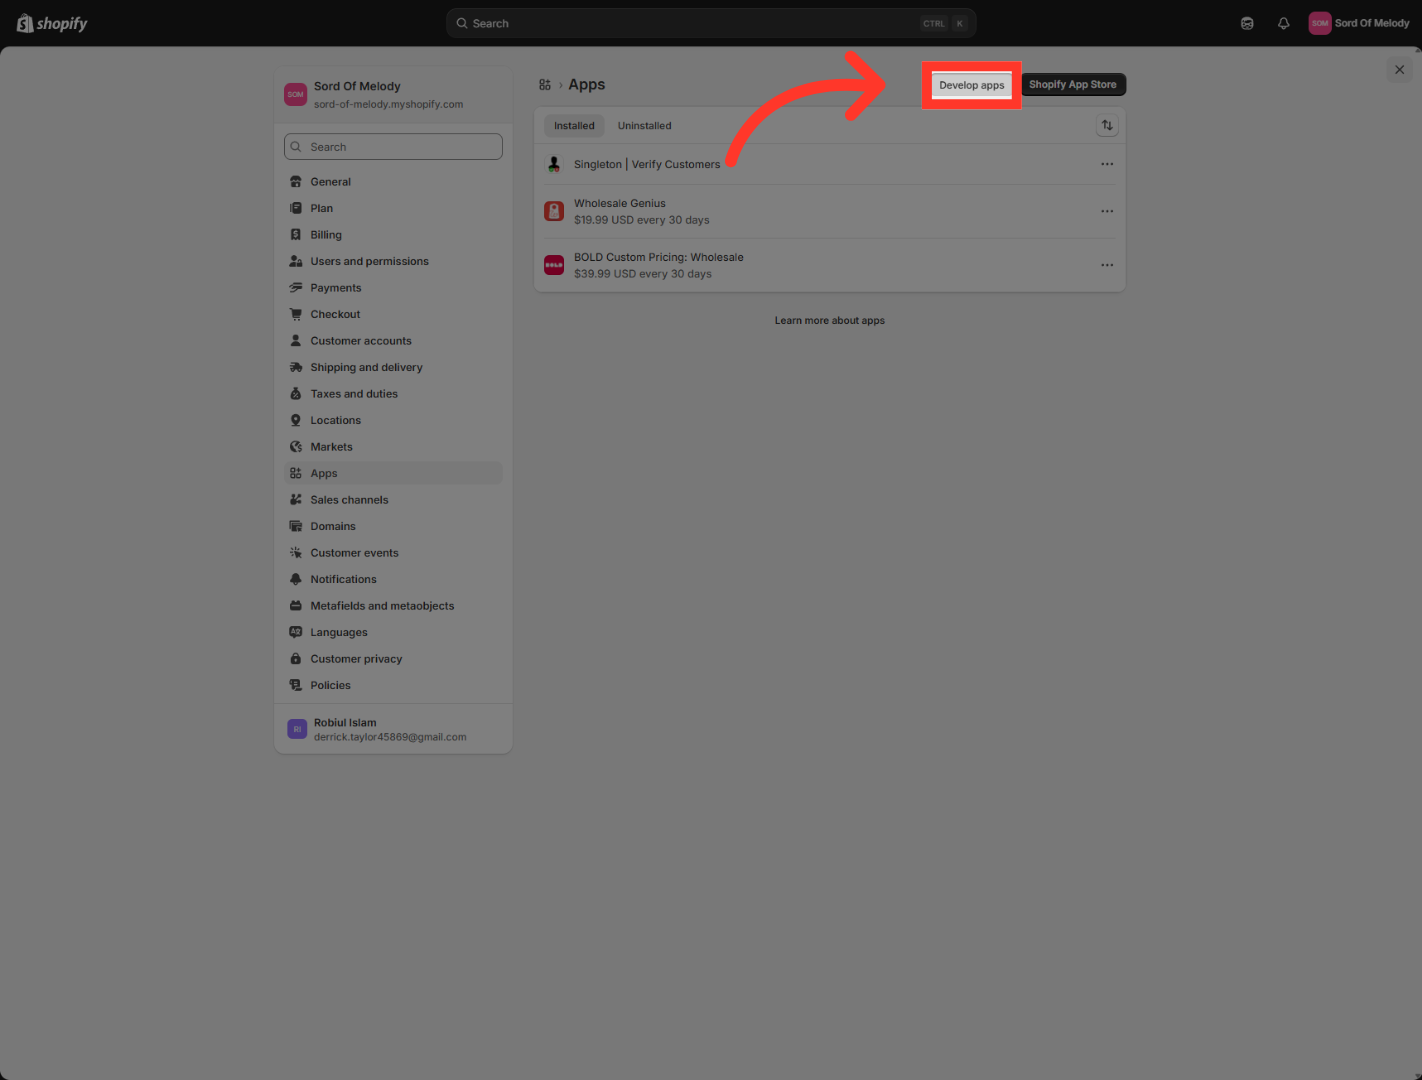Open the Shopify App Store button

(1072, 85)
